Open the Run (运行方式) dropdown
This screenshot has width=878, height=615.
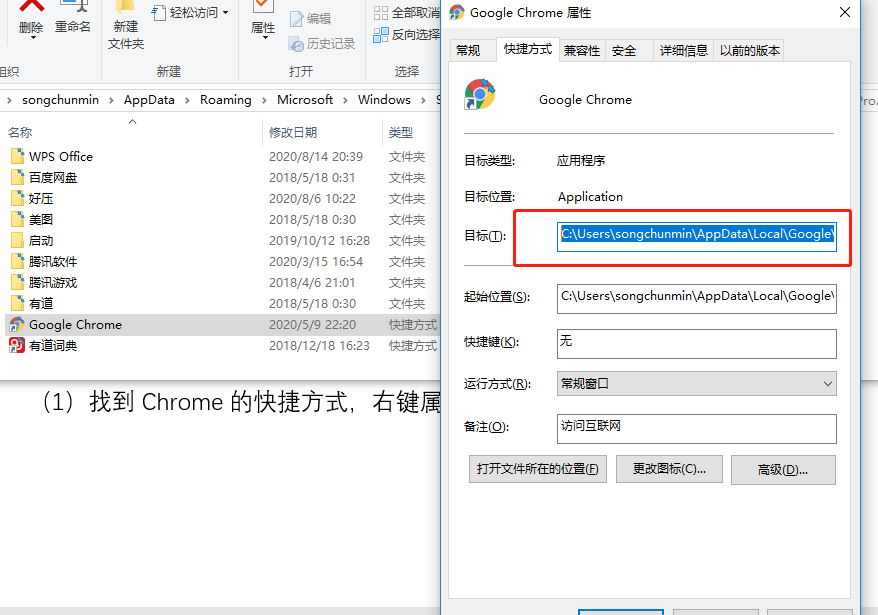point(697,384)
